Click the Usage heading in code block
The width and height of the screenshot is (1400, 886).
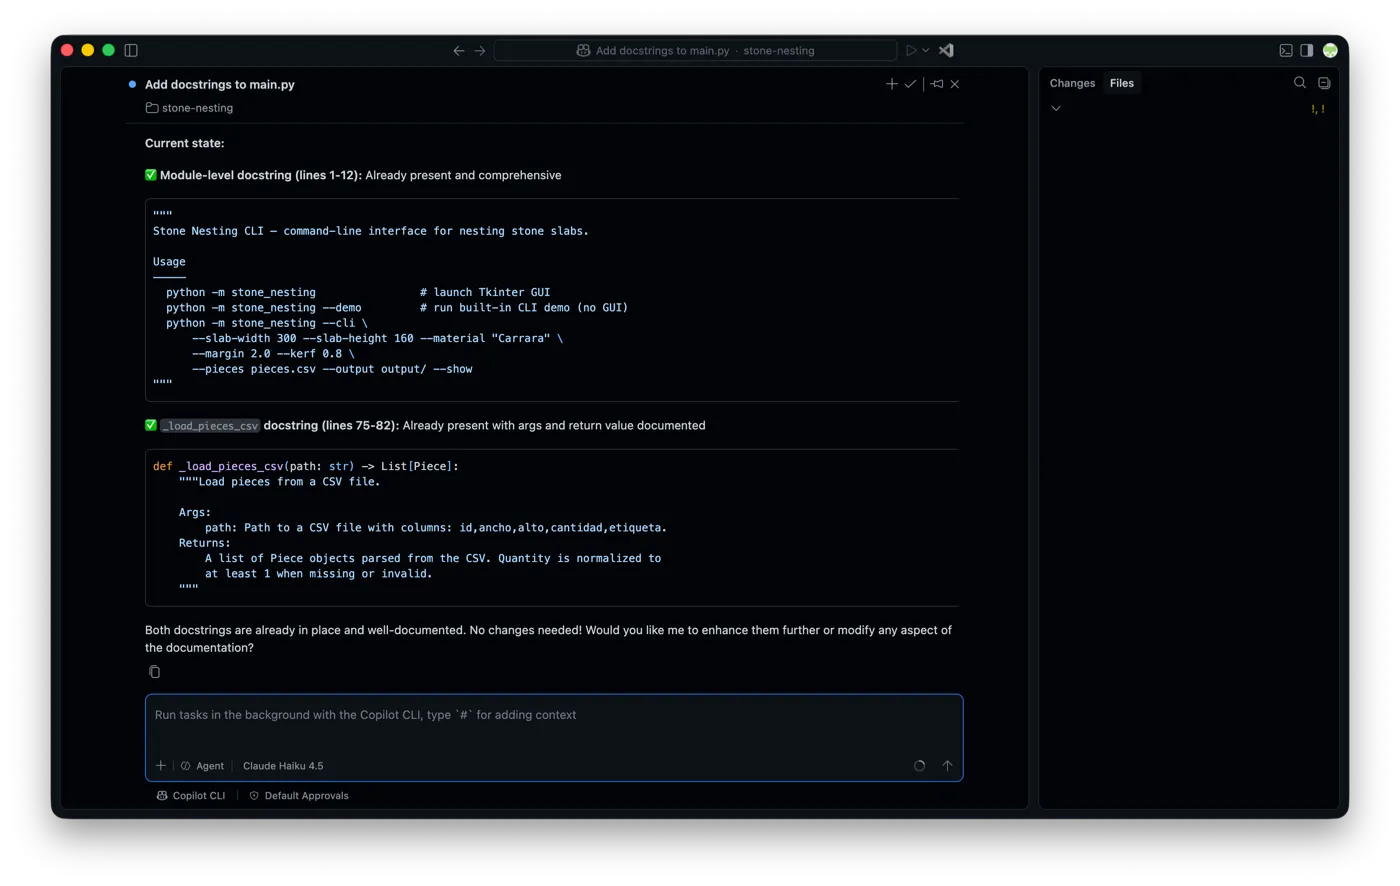click(169, 262)
